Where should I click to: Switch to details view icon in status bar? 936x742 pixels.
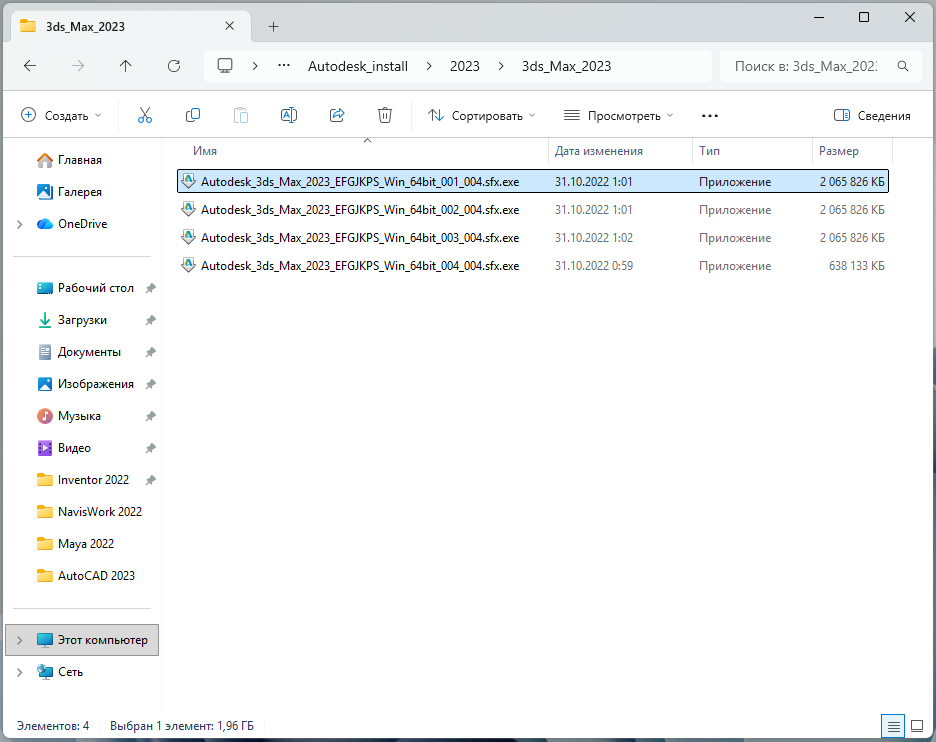tap(893, 726)
